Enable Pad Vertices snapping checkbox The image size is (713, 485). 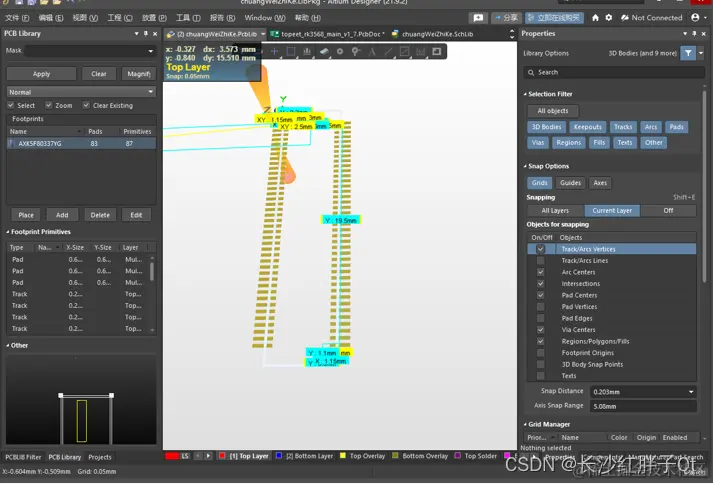click(540, 307)
